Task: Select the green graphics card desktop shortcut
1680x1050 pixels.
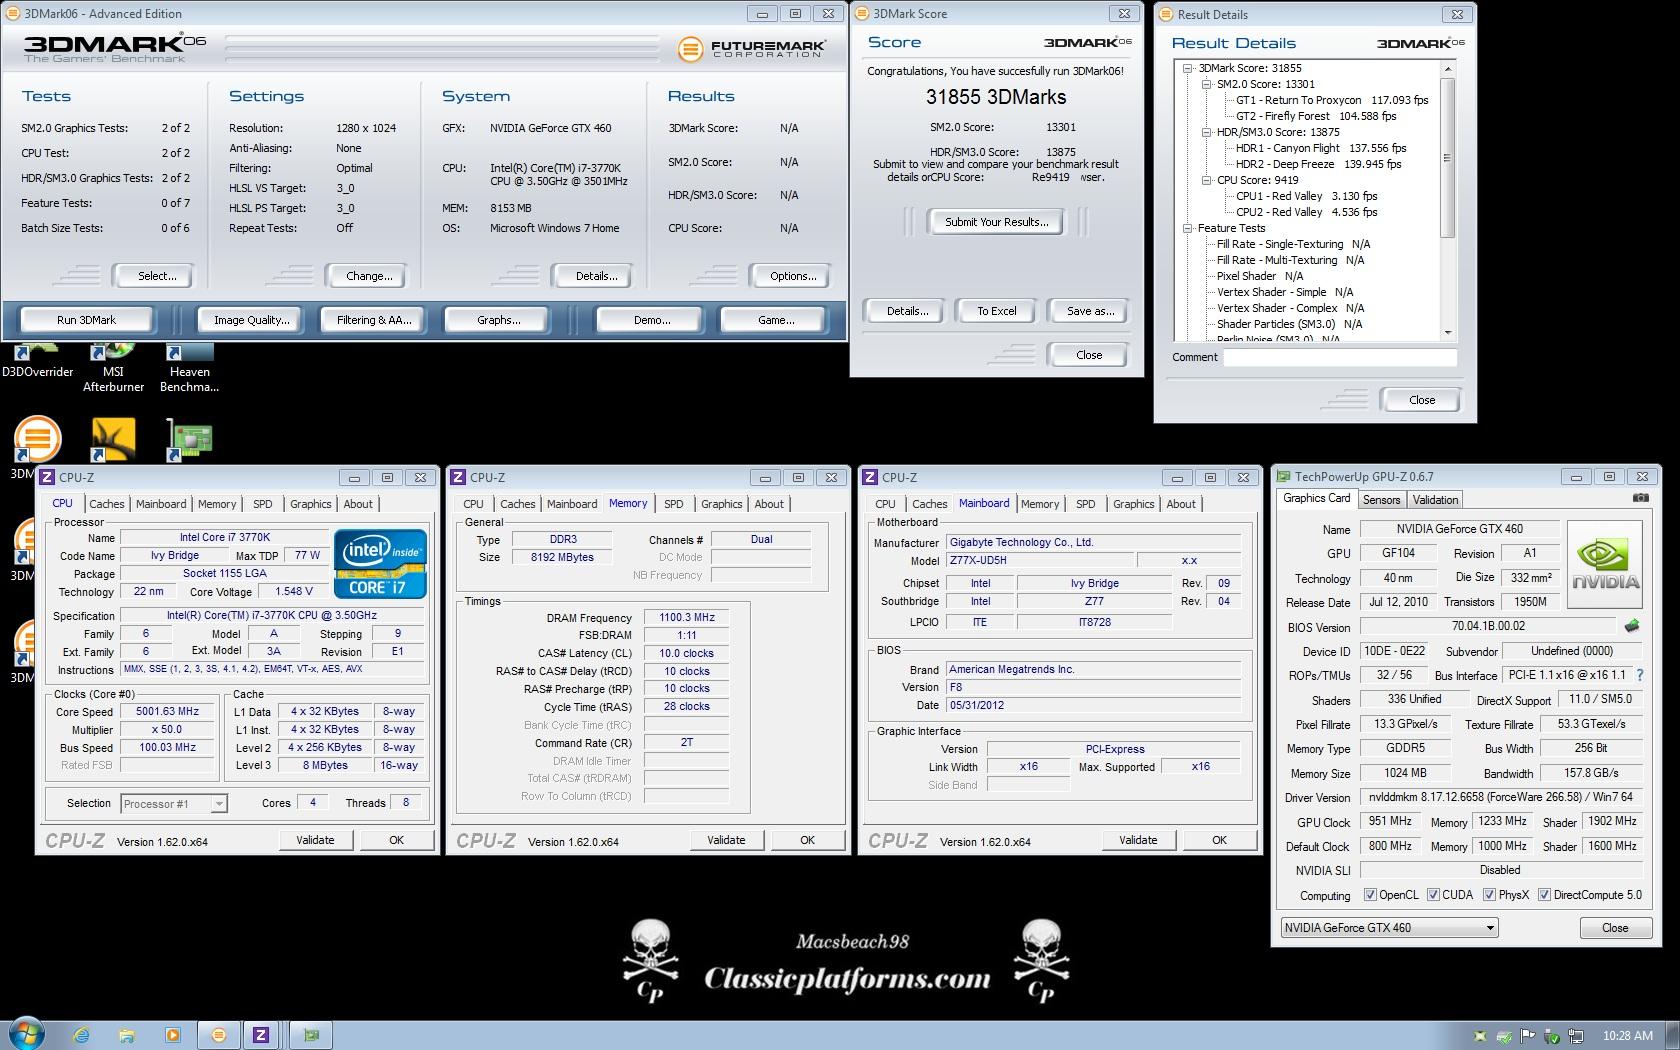Action: tap(189, 440)
